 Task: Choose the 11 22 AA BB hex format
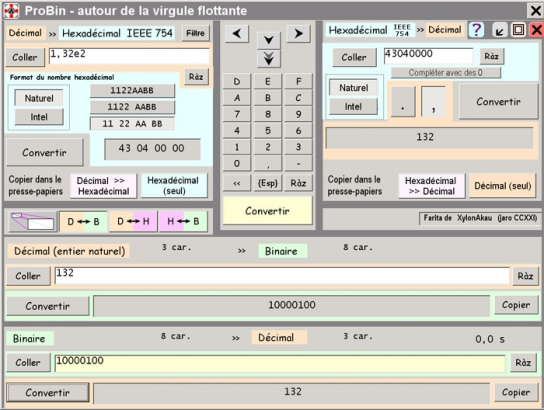tap(132, 123)
